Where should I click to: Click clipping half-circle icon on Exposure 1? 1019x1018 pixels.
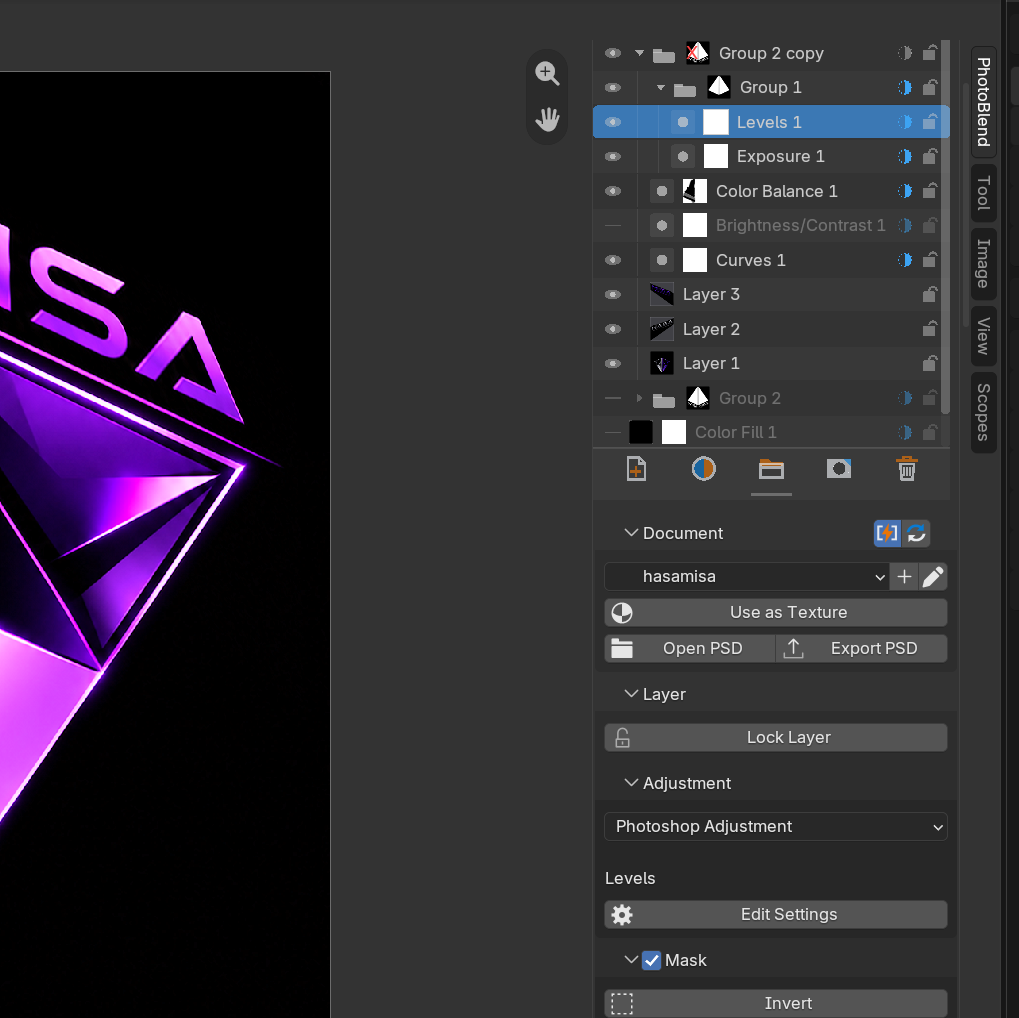click(x=905, y=157)
